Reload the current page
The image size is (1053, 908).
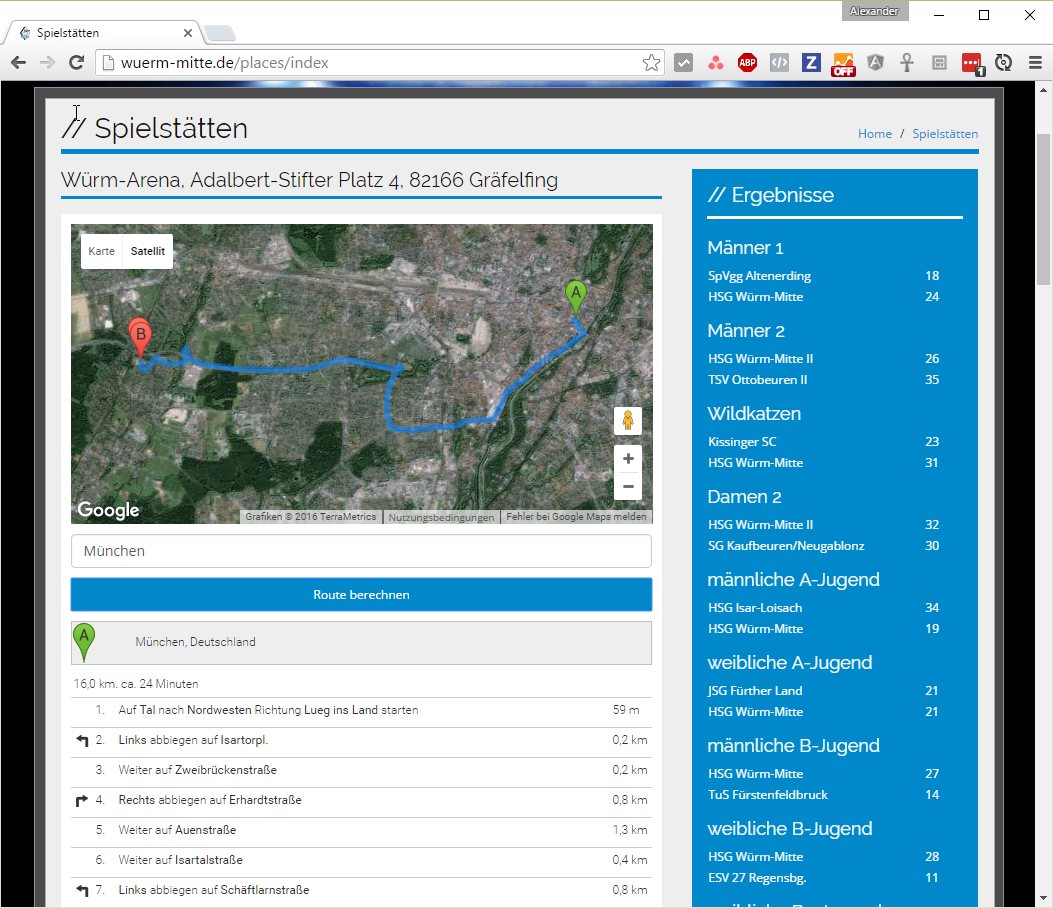pos(75,63)
